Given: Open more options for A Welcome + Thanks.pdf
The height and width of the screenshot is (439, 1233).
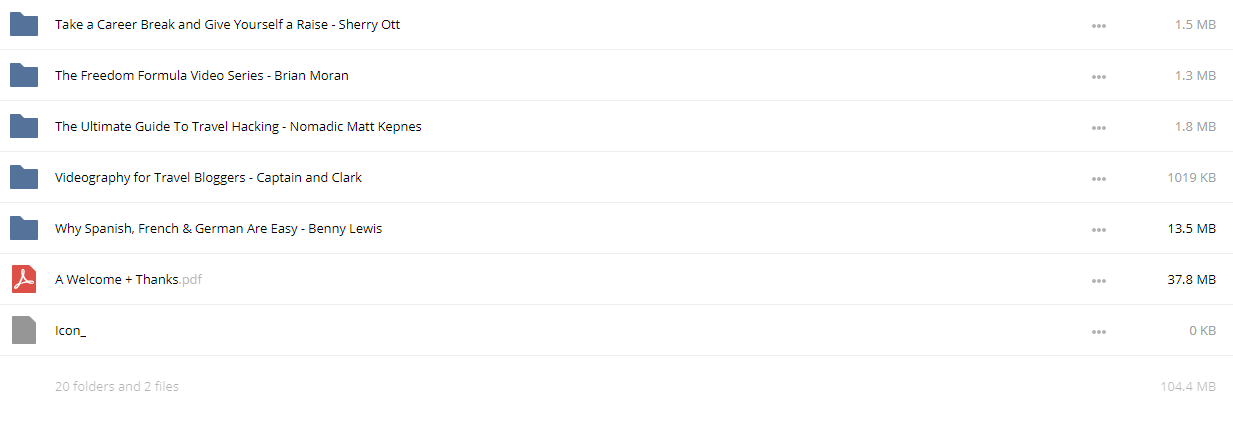Looking at the screenshot, I should point(1099,281).
